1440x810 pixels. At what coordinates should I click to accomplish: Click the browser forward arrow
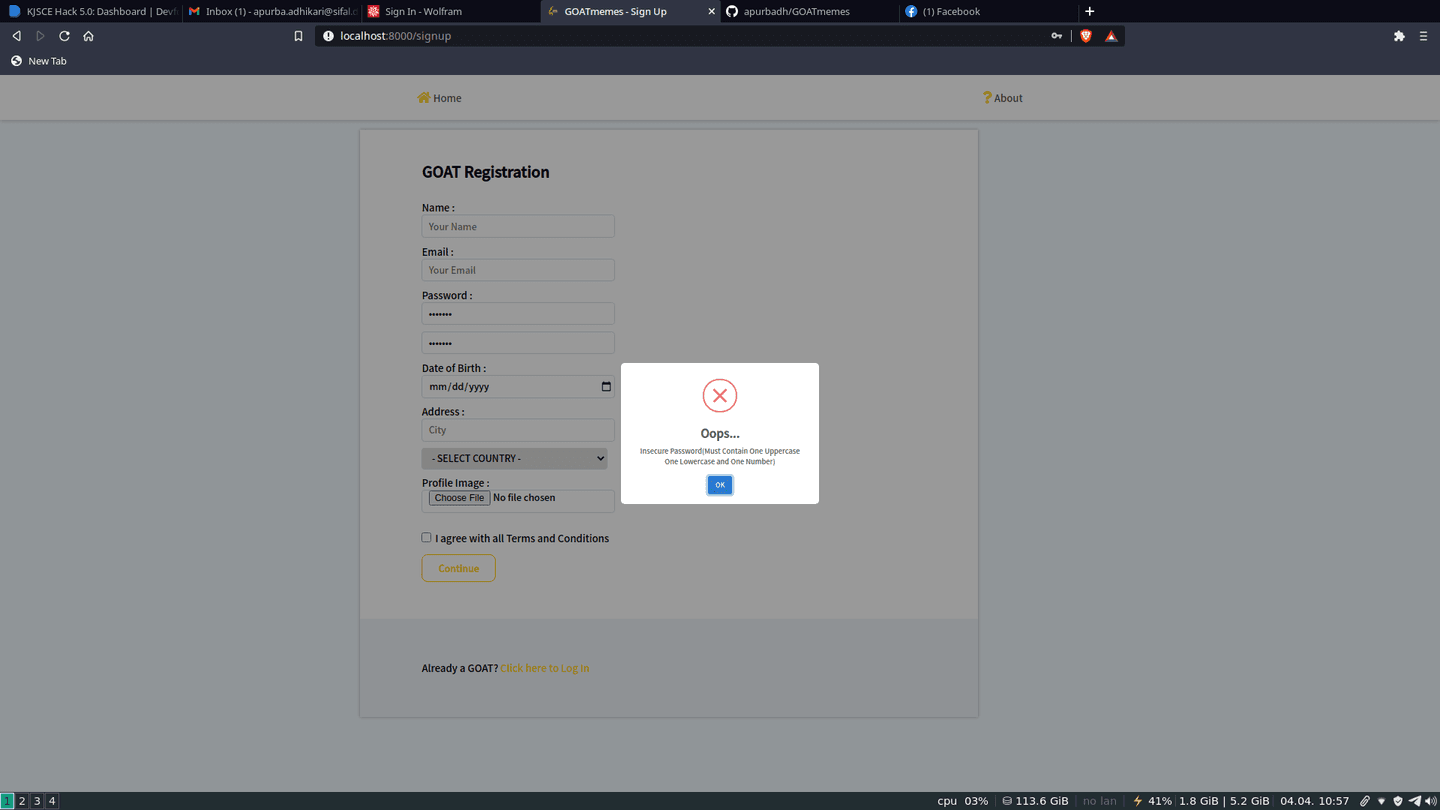click(x=40, y=36)
